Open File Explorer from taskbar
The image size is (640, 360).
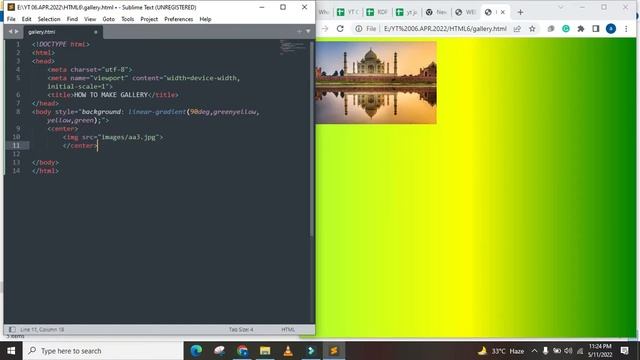coord(265,351)
